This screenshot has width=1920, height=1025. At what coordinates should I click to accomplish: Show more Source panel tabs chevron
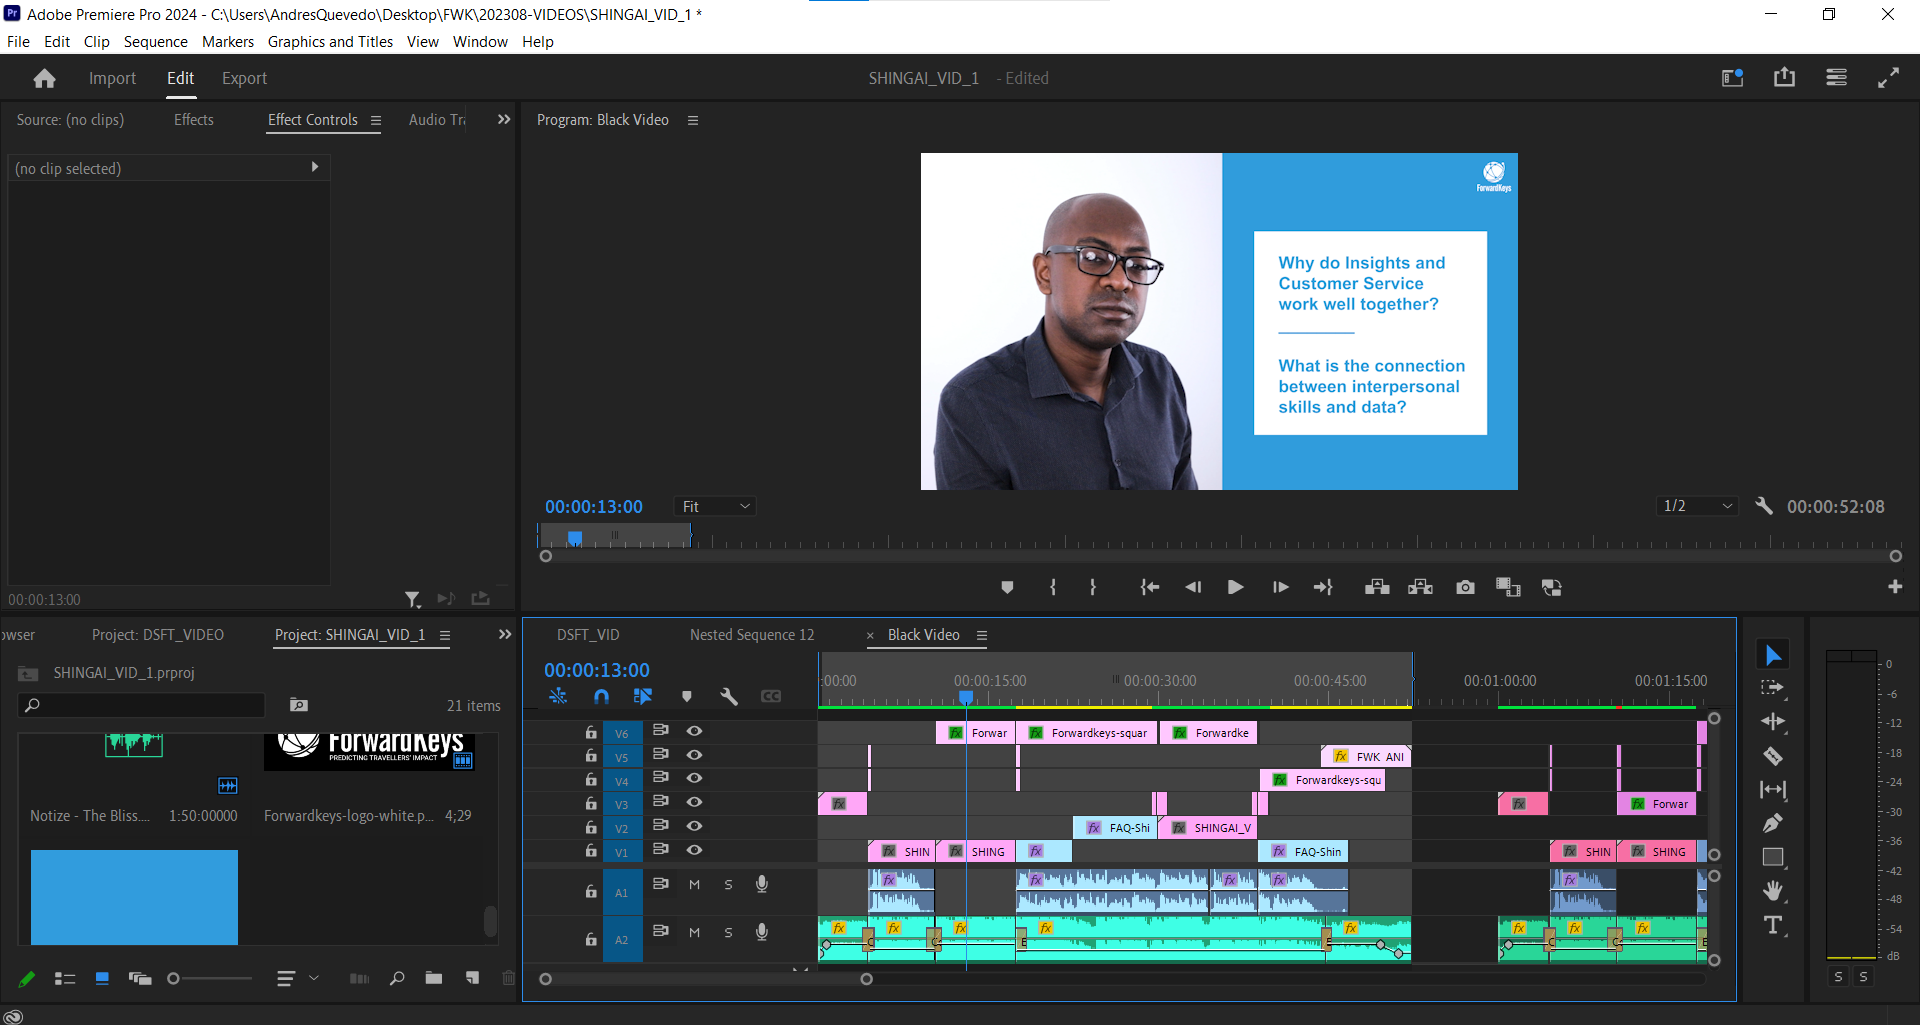coord(504,119)
